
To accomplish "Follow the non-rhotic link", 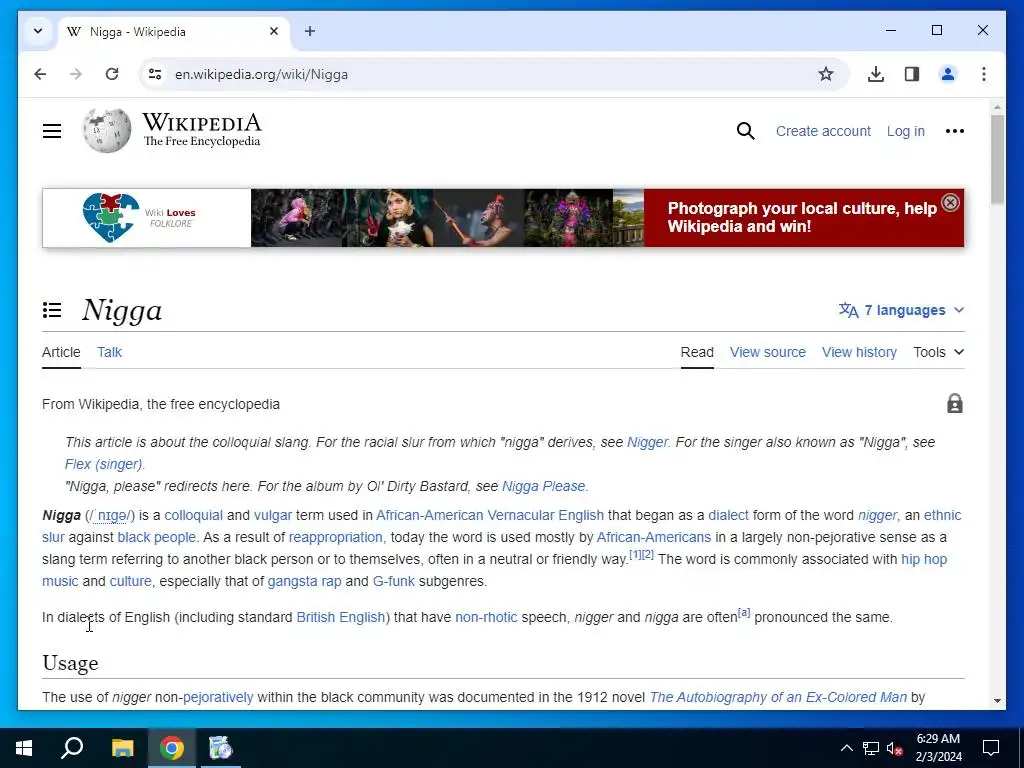I will click(x=486, y=617).
